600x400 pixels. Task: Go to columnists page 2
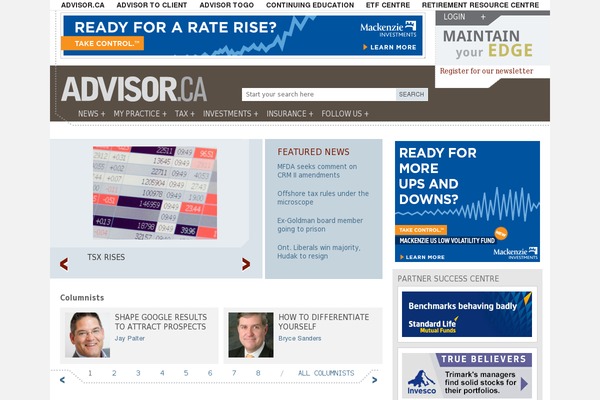pos(114,373)
